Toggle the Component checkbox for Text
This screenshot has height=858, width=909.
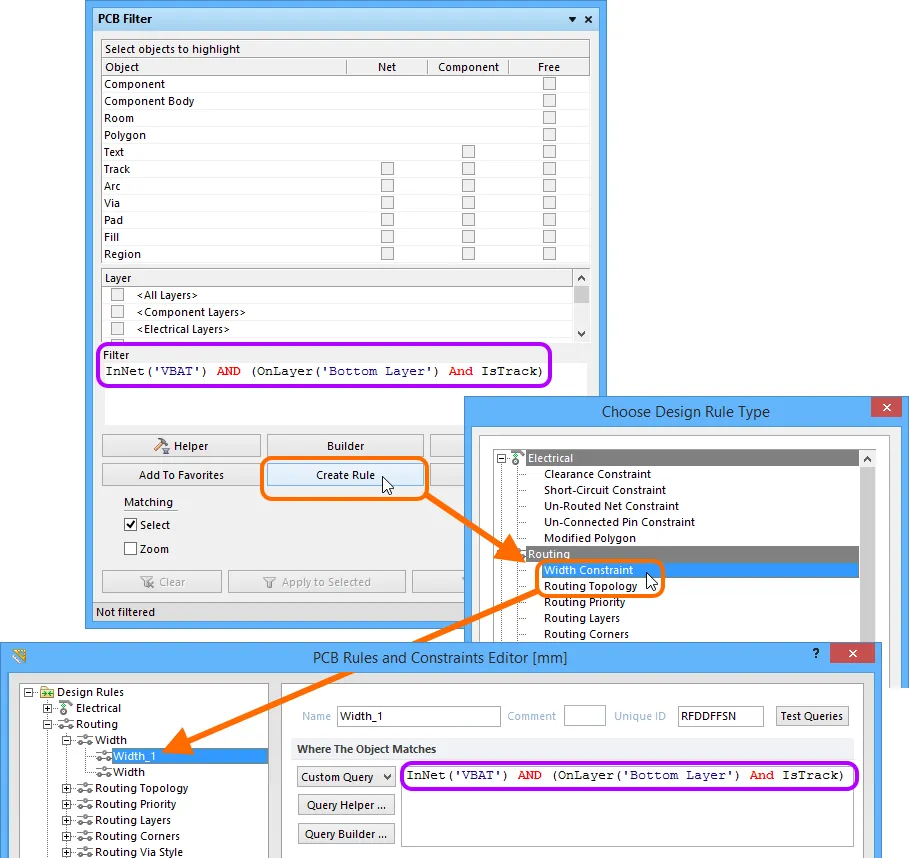[x=468, y=152]
